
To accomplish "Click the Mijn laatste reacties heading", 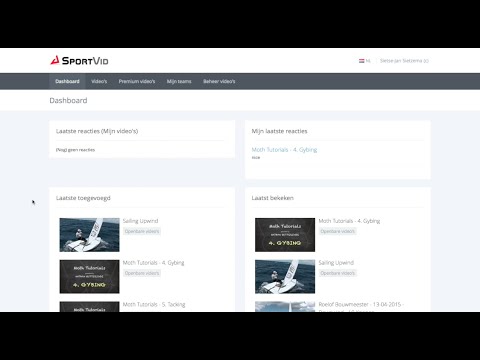I will click(279, 131).
